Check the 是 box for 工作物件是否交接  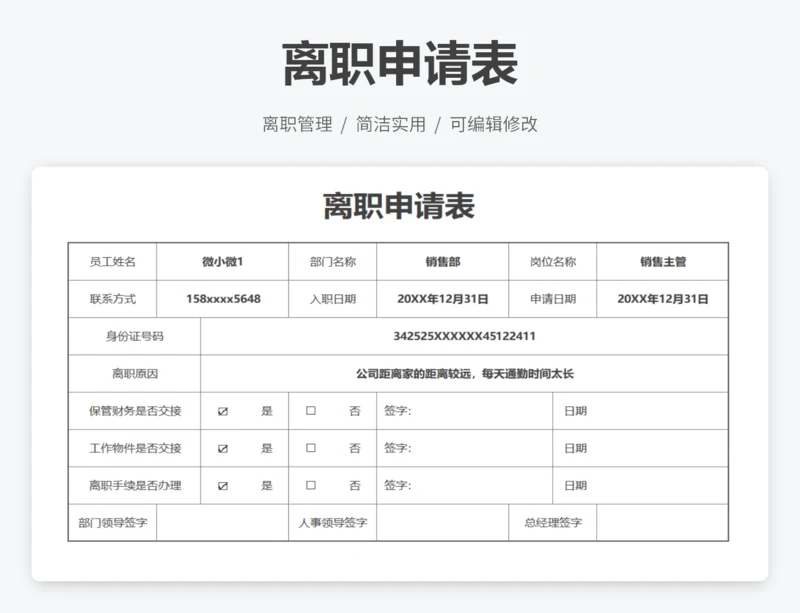[223, 449]
